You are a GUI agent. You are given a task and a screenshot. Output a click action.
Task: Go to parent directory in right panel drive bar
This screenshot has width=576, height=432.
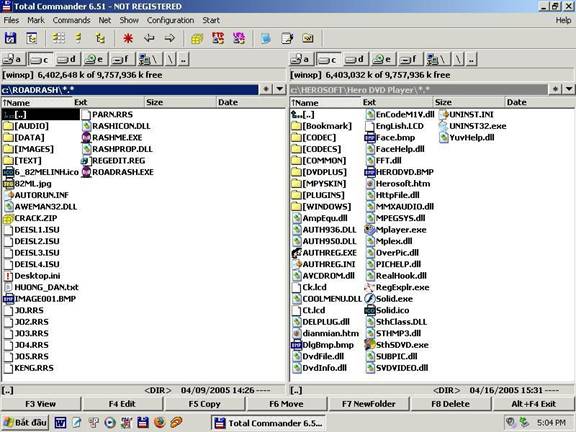pyautogui.click(x=472, y=59)
